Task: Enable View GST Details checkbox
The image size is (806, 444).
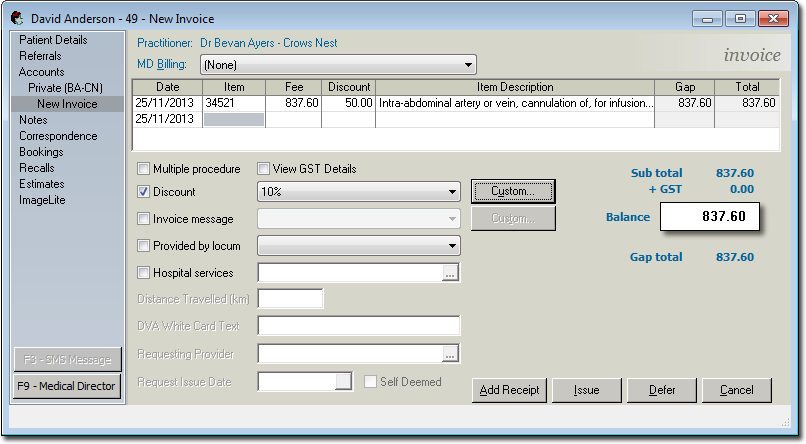Action: pos(264,169)
